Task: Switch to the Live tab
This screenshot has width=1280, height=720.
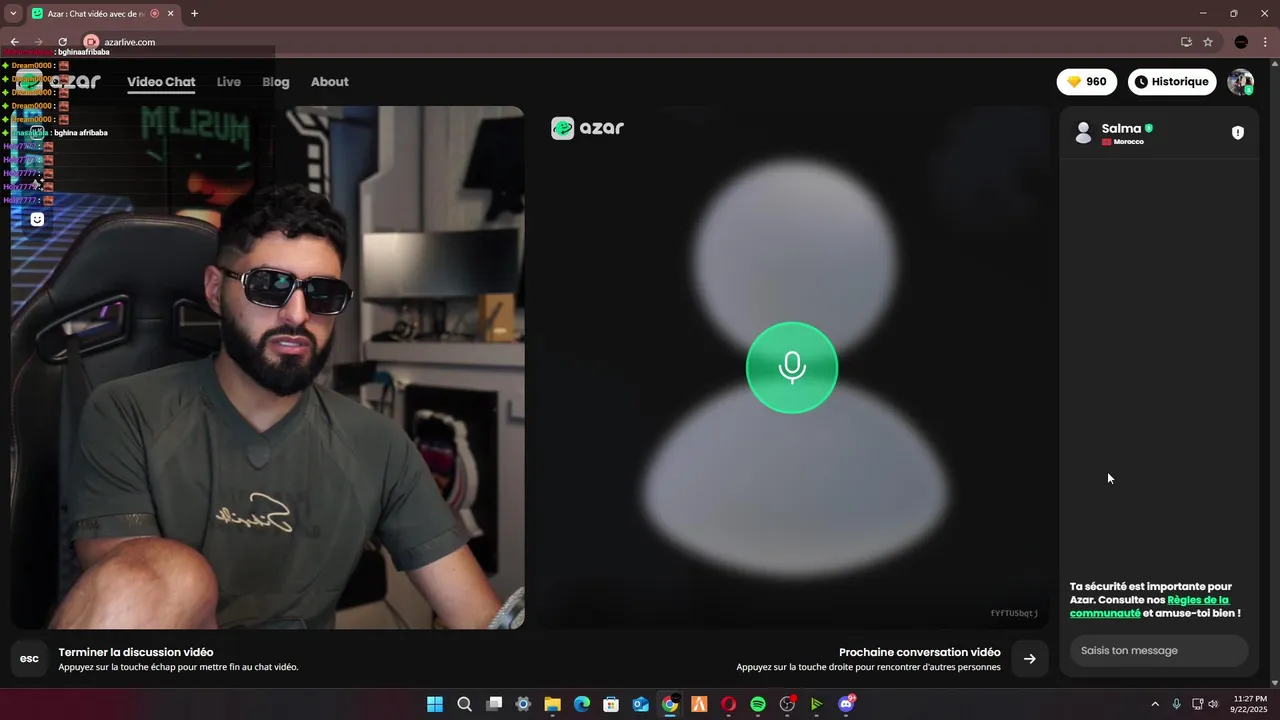Action: [229, 82]
